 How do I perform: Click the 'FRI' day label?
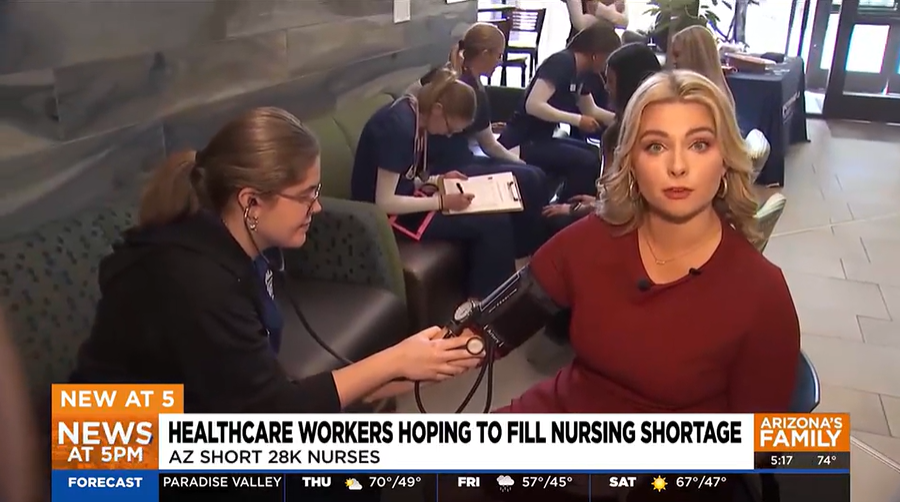click(x=468, y=482)
